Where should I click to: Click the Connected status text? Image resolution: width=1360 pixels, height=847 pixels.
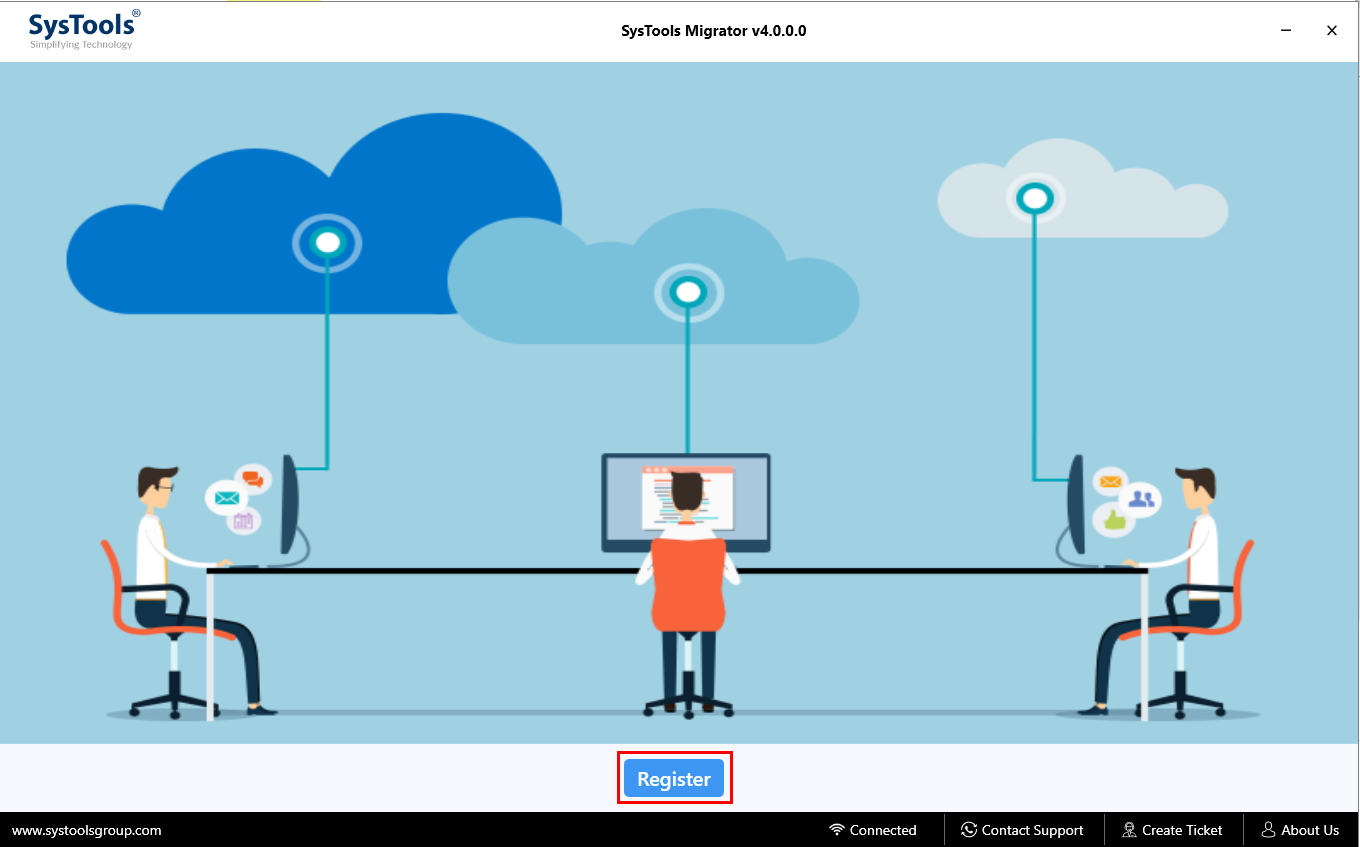coord(883,830)
